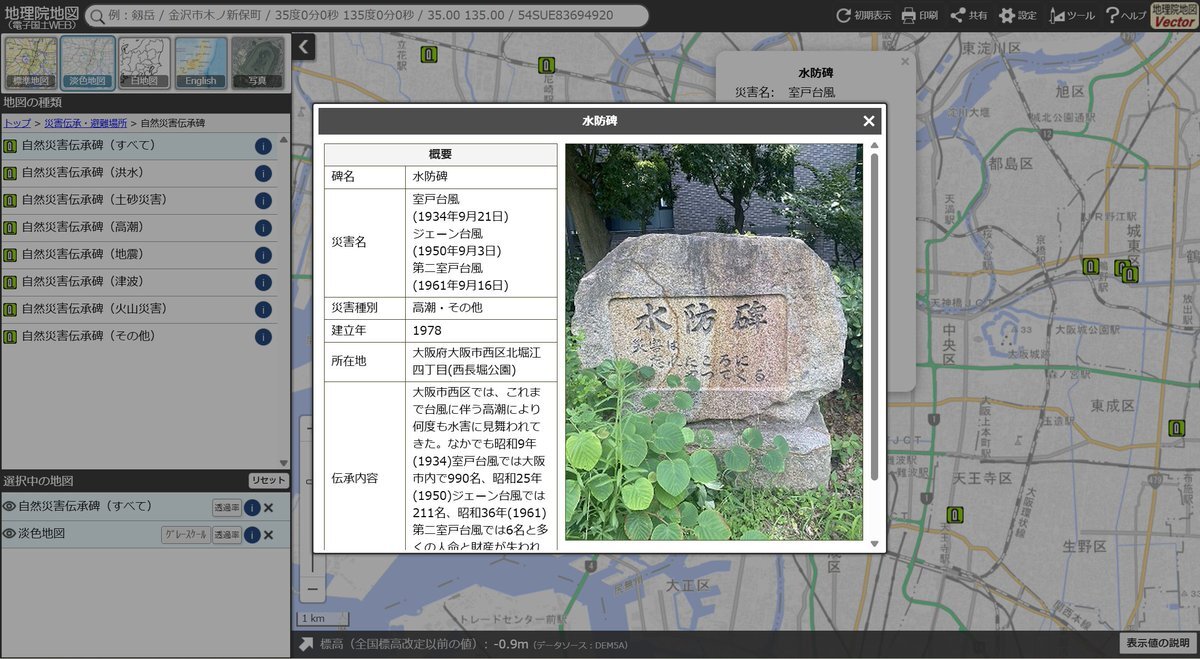
Task: Open 透過率 opacity for 自然災害伝承碑 layer
Action: pyautogui.click(x=226, y=508)
